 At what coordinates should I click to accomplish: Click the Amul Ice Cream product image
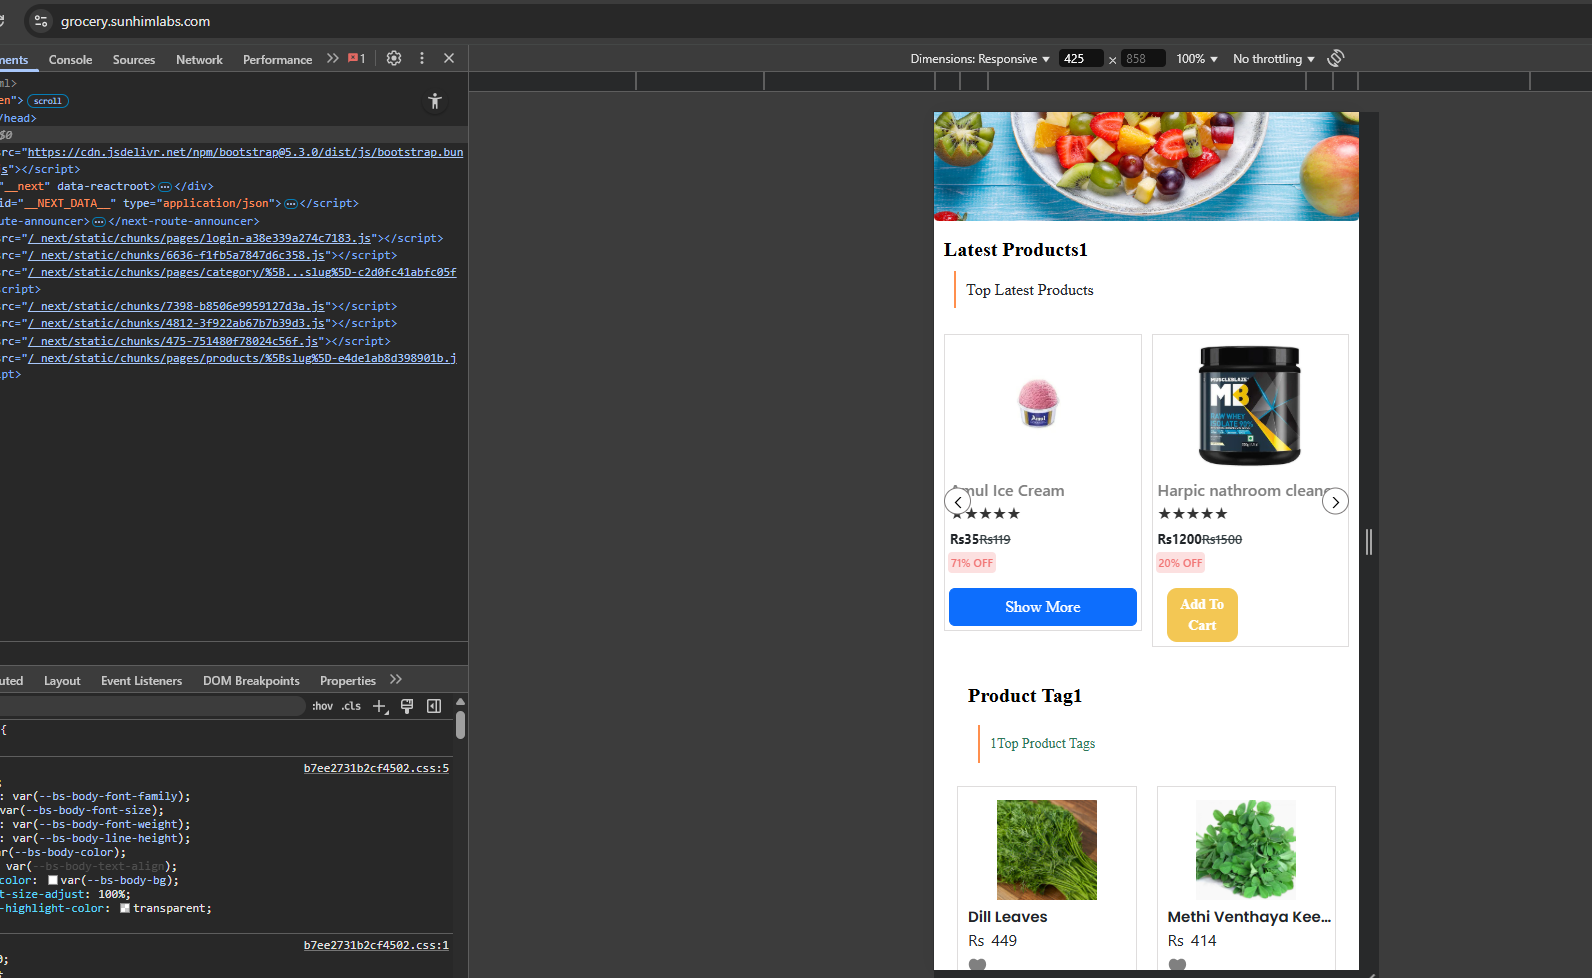tap(1038, 403)
